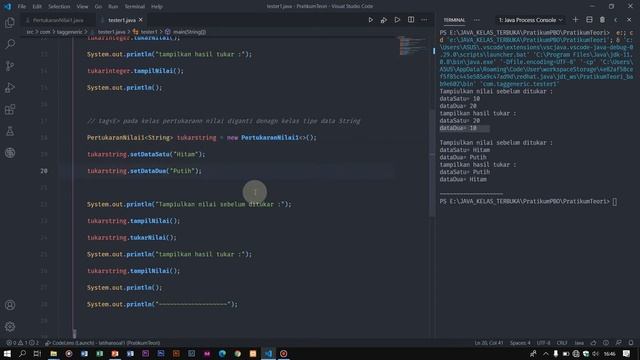
Task: Click the tester1 class breadcrumb segment
Action: coord(149,32)
